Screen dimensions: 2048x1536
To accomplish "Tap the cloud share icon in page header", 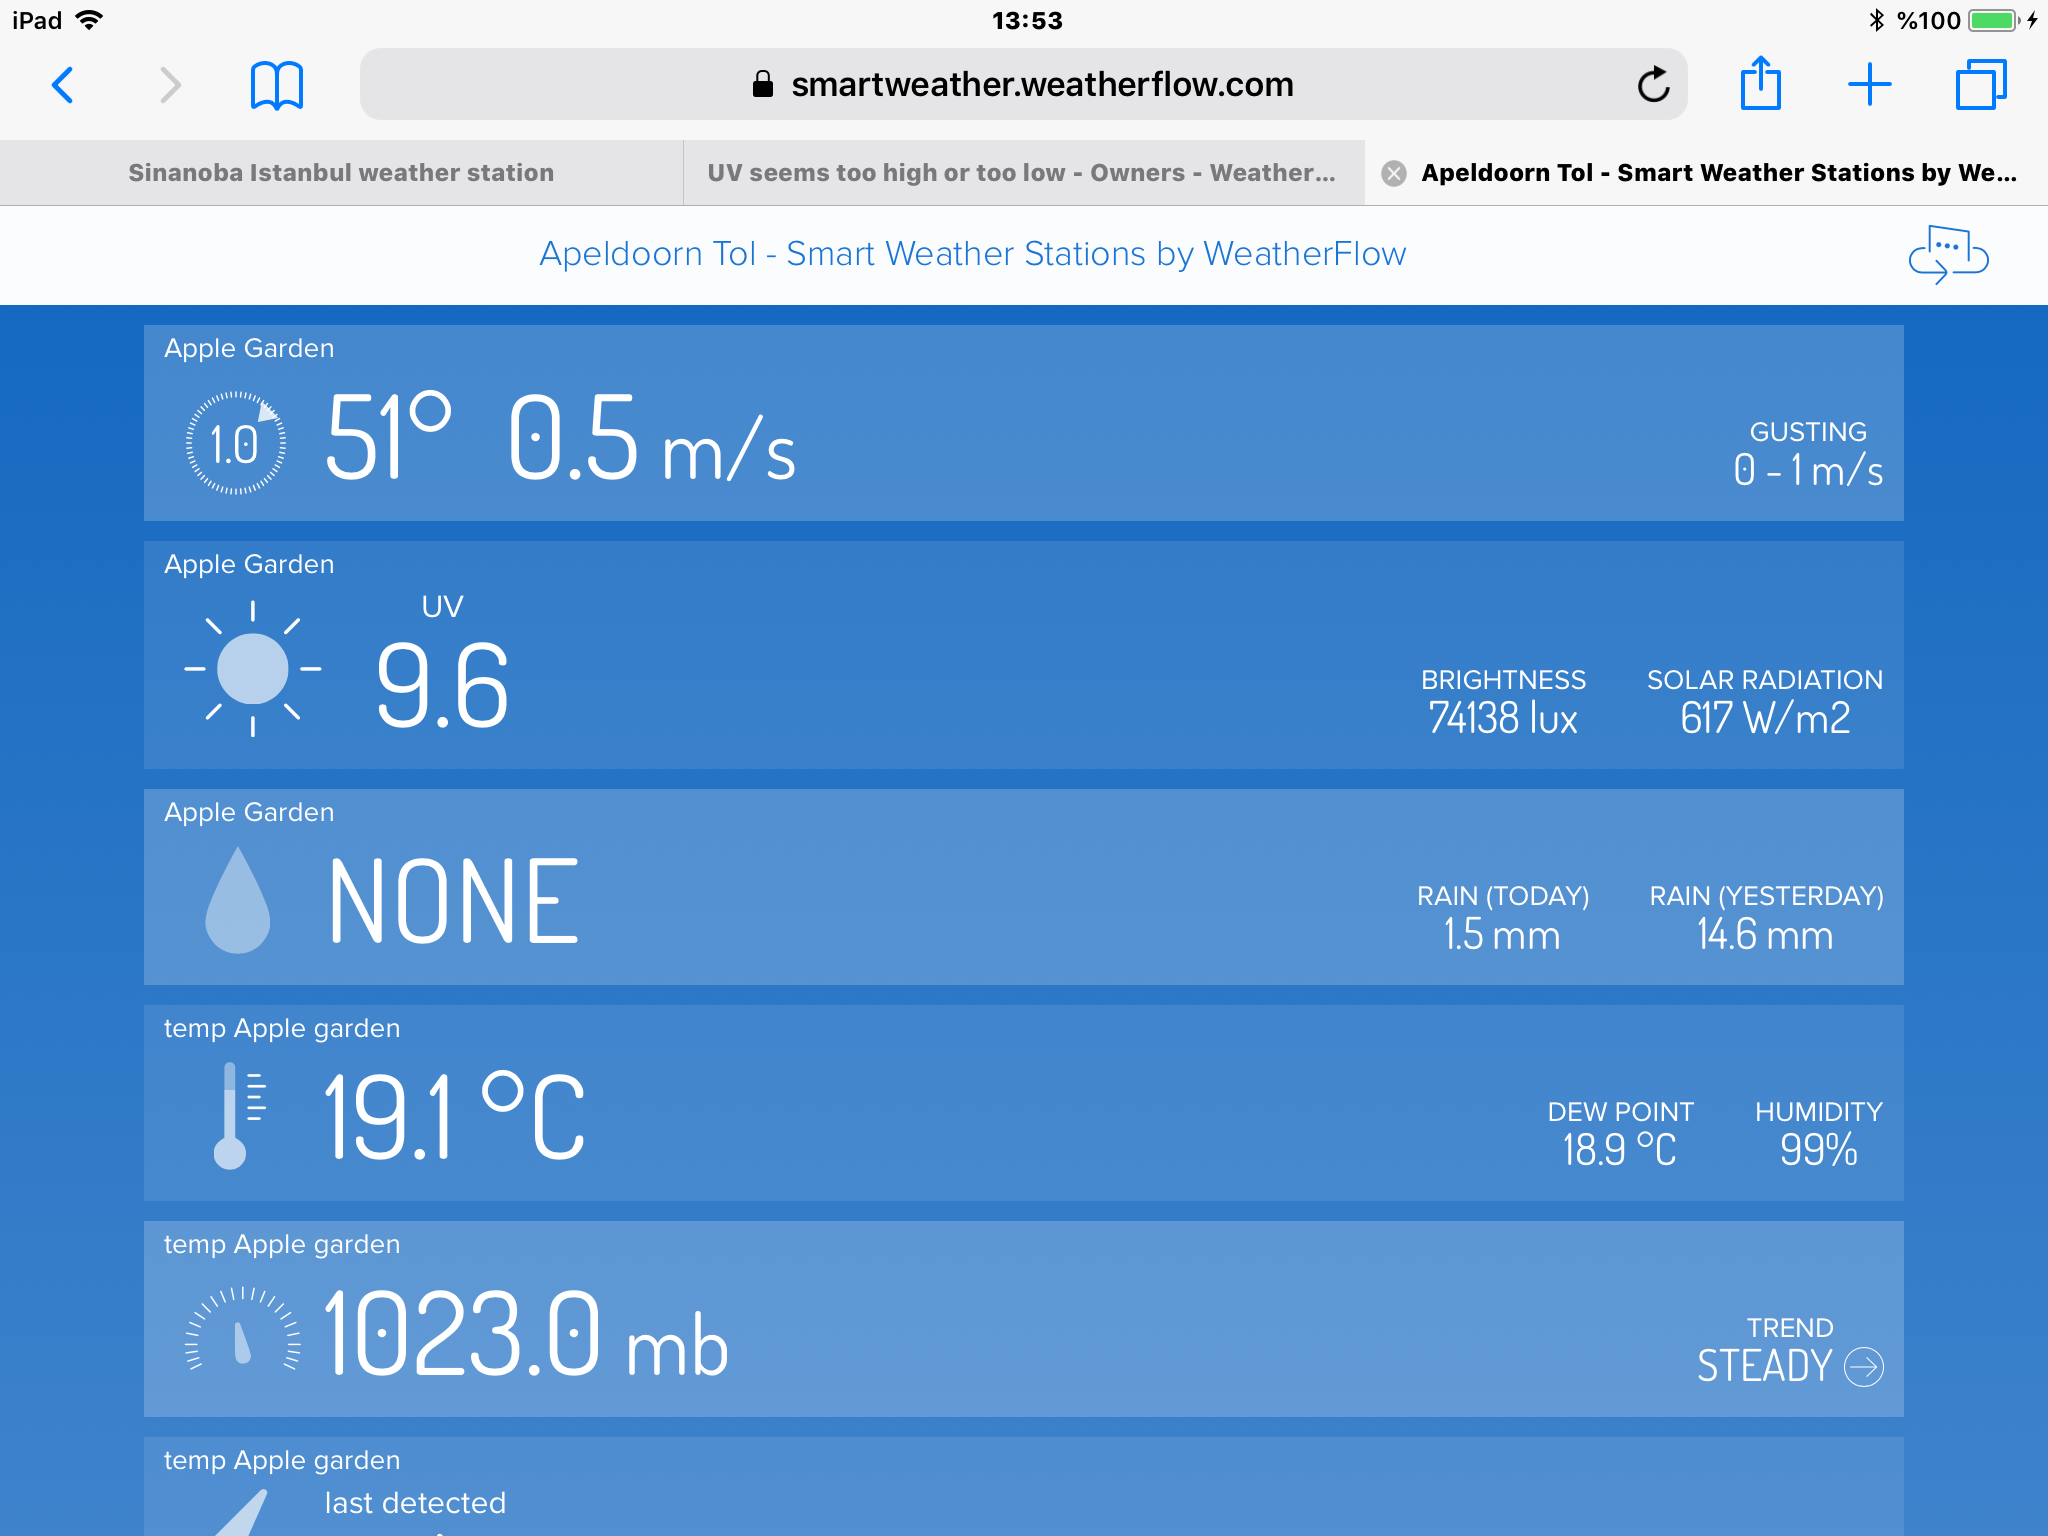I will [x=1948, y=254].
